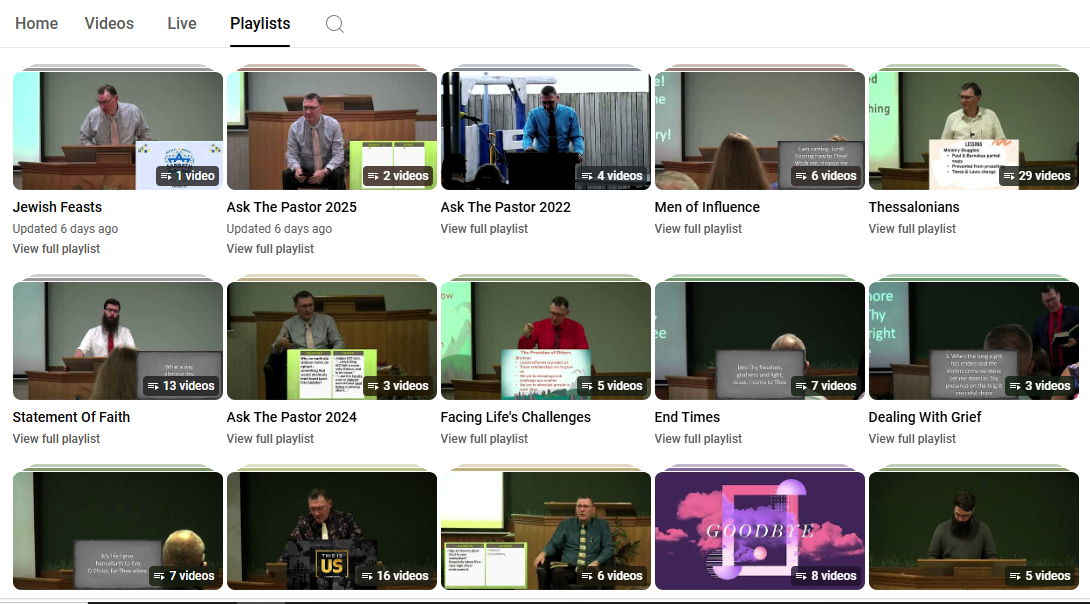Open the Statement Of Faith title

pyautogui.click(x=71, y=417)
